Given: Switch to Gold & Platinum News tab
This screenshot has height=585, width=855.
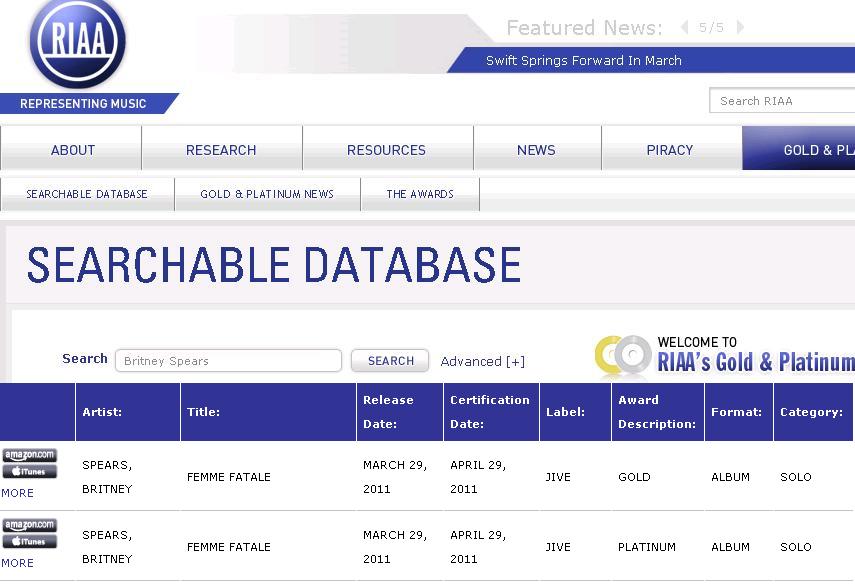Looking at the screenshot, I should point(267,194).
